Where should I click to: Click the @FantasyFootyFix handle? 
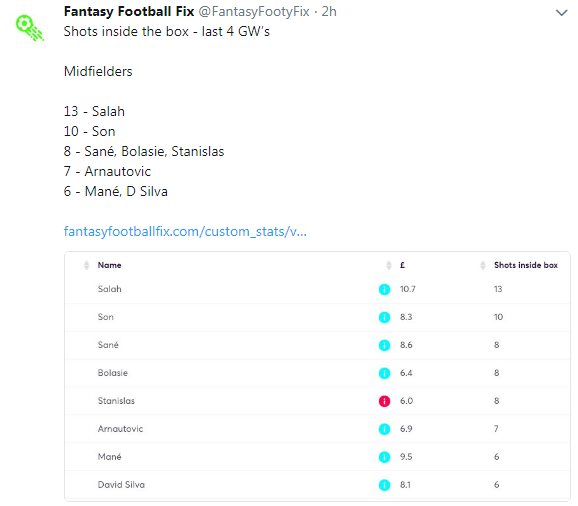tap(254, 11)
